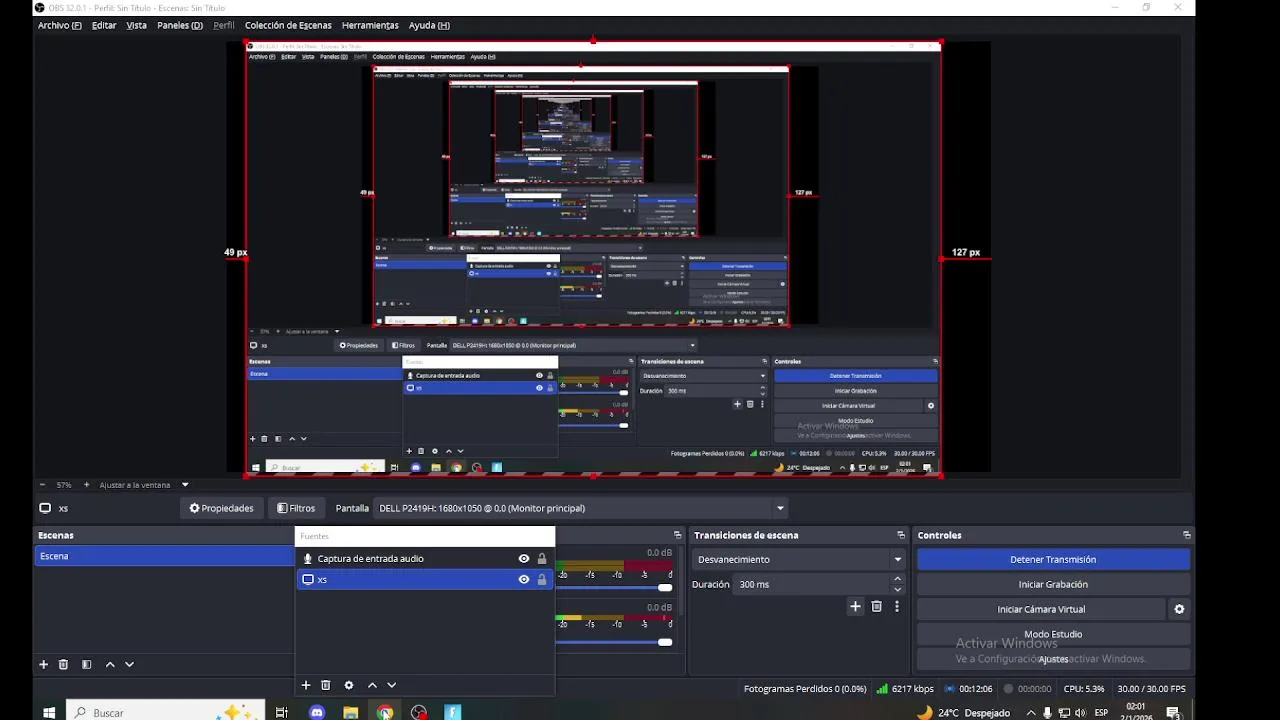Viewport: 1280px width, 720px height.
Task: Open the Ayuda menu
Action: (x=429, y=25)
